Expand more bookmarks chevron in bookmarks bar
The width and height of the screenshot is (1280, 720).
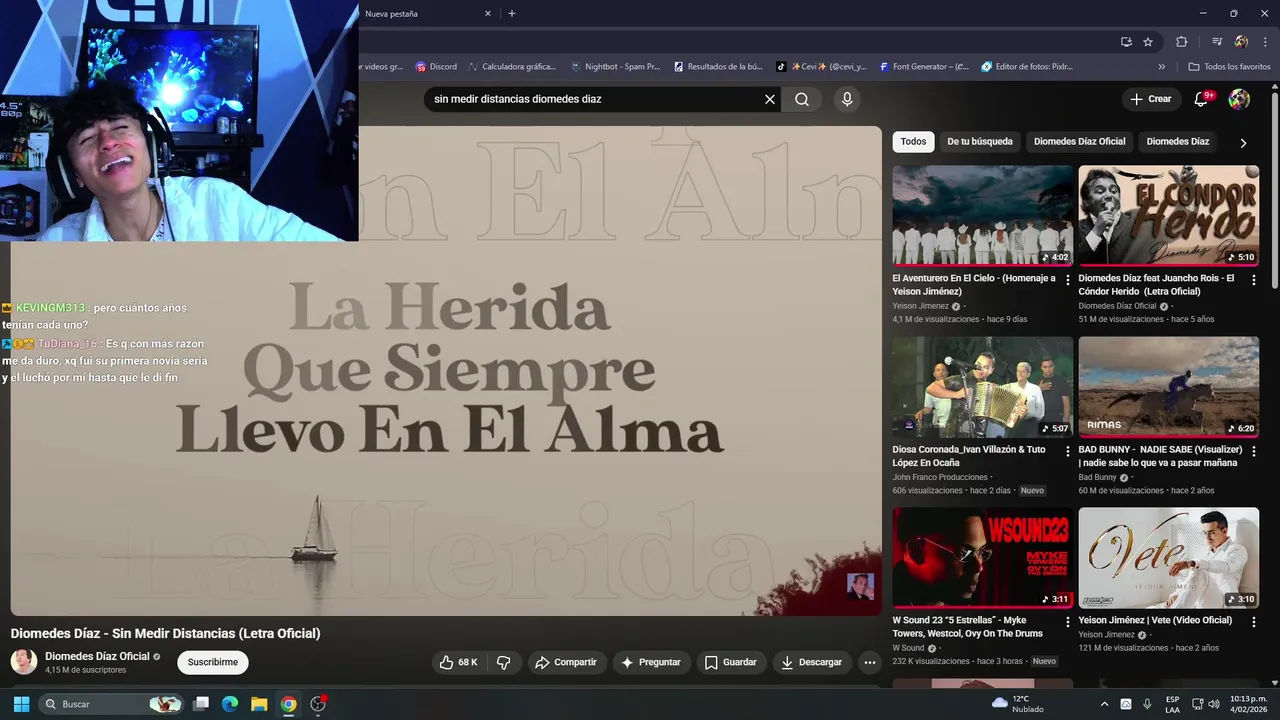[x=1162, y=67]
